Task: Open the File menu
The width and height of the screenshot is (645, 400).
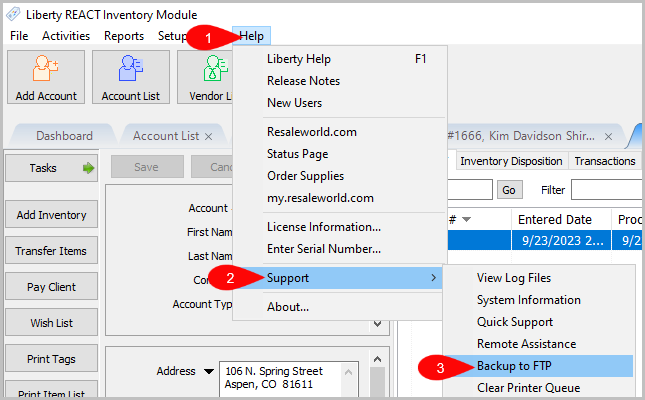Action: (x=19, y=36)
